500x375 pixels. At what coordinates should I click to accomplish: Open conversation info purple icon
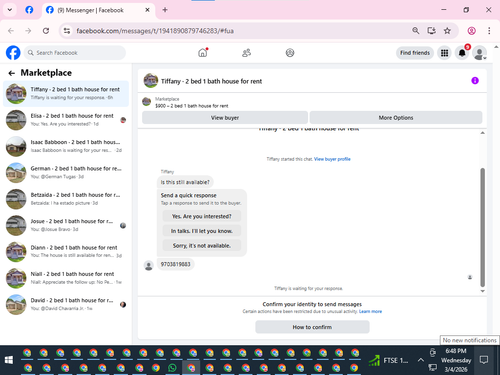(475, 81)
